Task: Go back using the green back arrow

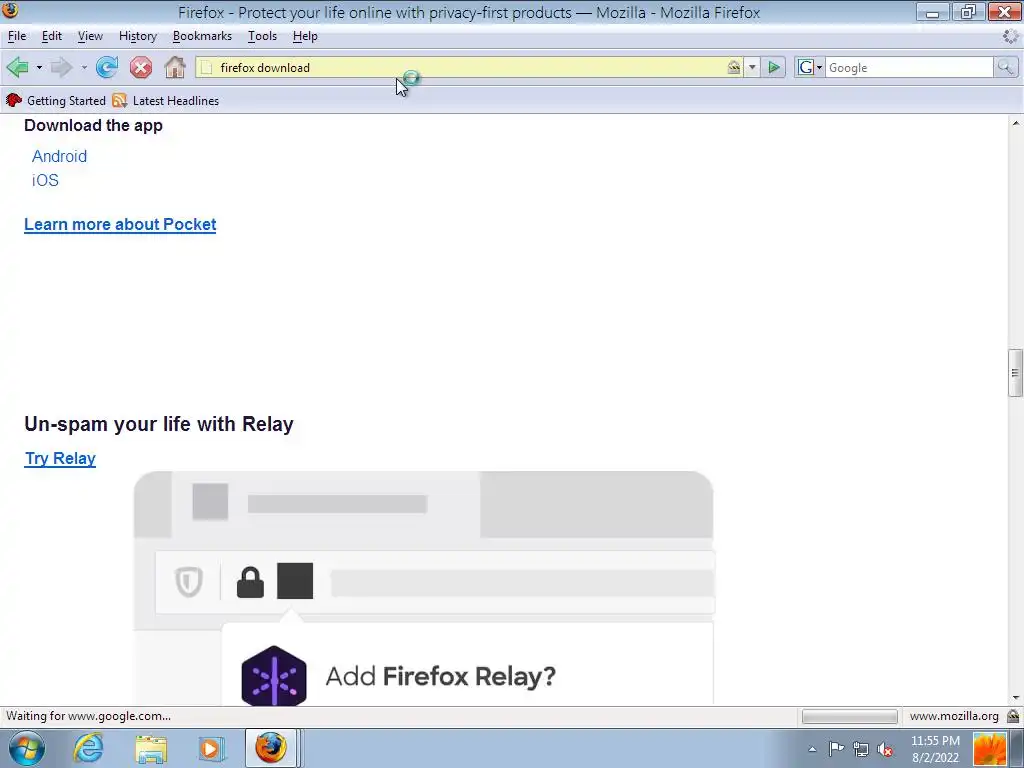Action: (18, 67)
